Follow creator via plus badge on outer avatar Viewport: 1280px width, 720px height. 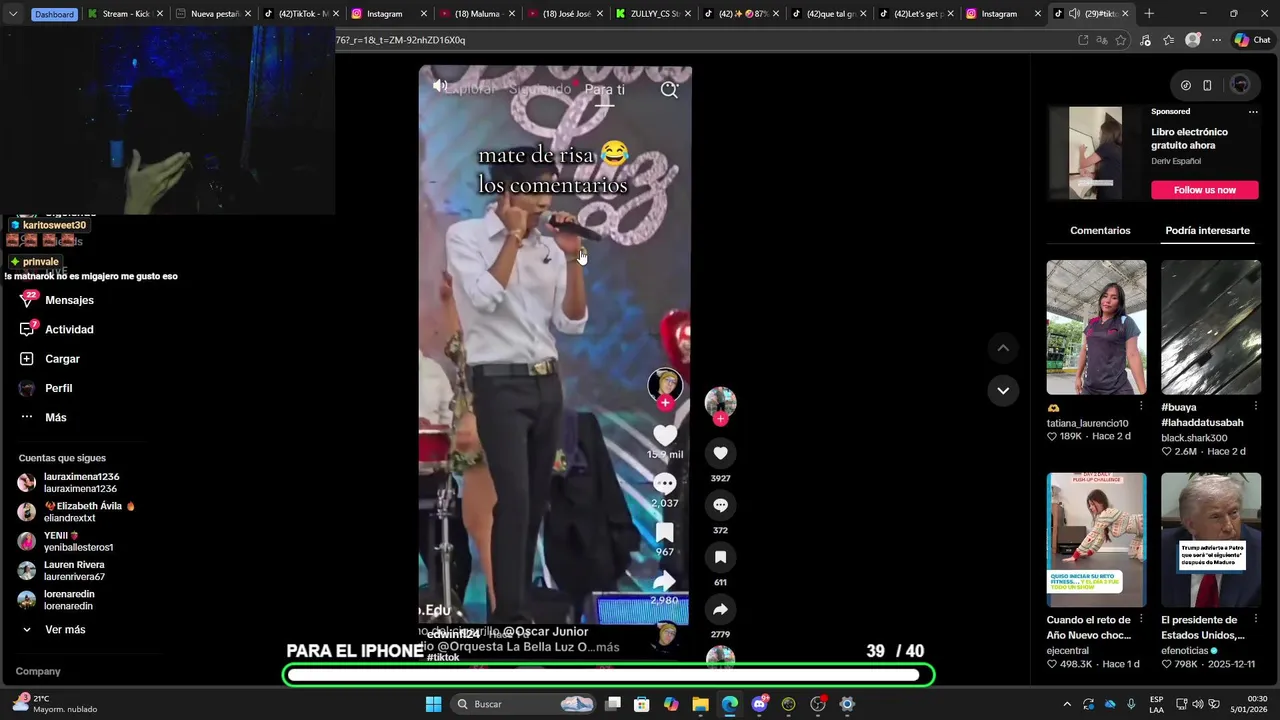tap(720, 419)
